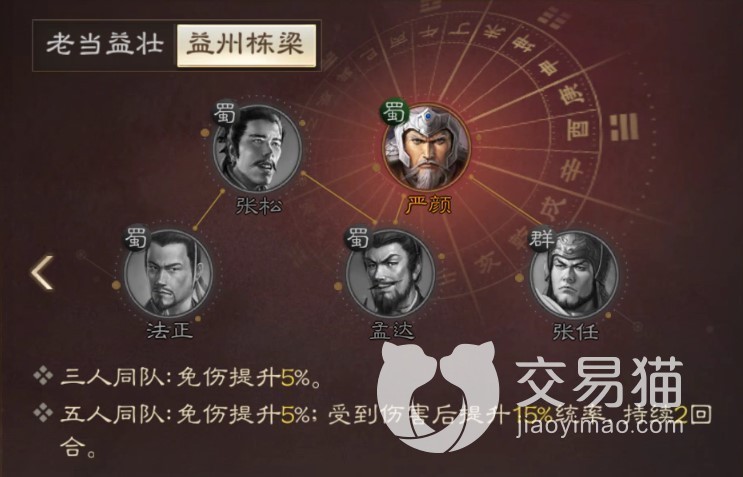Pick 张任 general portrait

573,274
